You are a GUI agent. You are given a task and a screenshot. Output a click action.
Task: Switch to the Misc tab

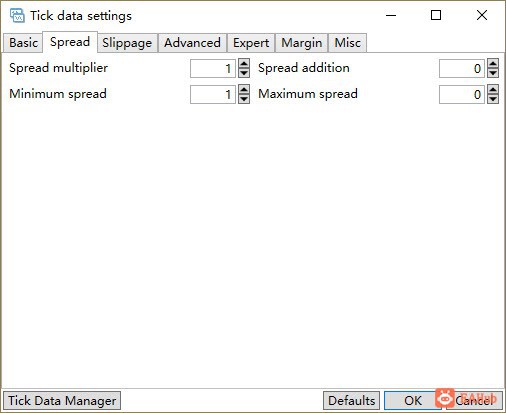[x=348, y=43]
